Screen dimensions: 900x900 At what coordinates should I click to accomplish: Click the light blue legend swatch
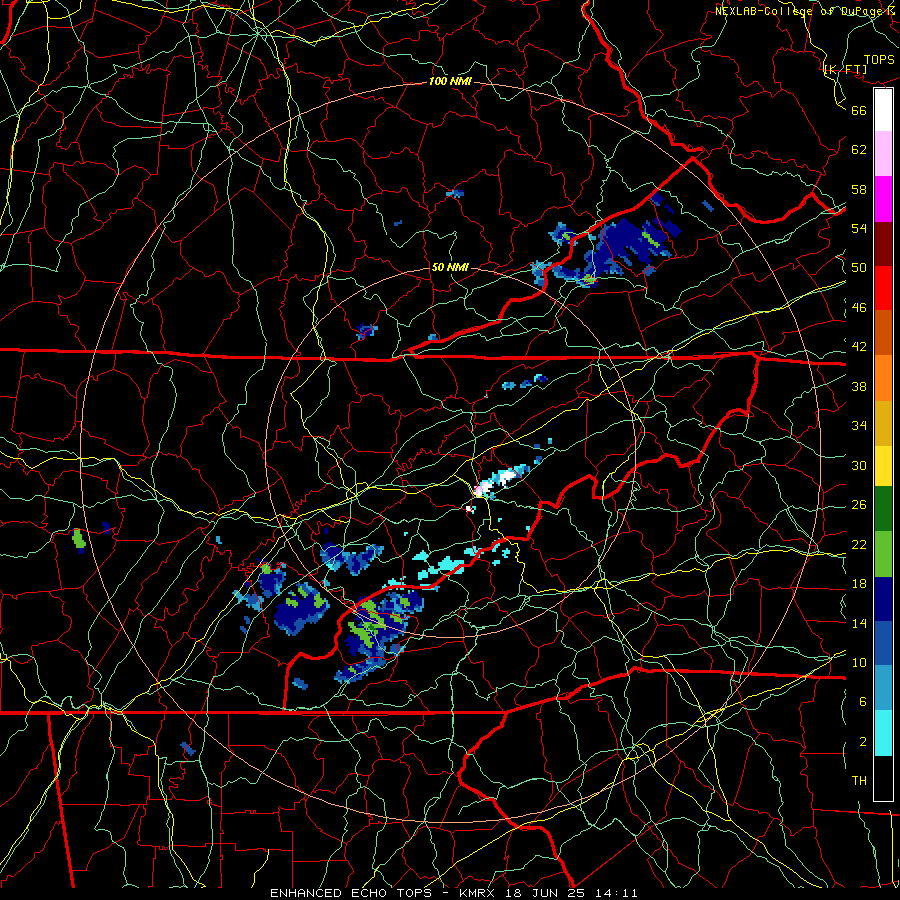click(883, 688)
